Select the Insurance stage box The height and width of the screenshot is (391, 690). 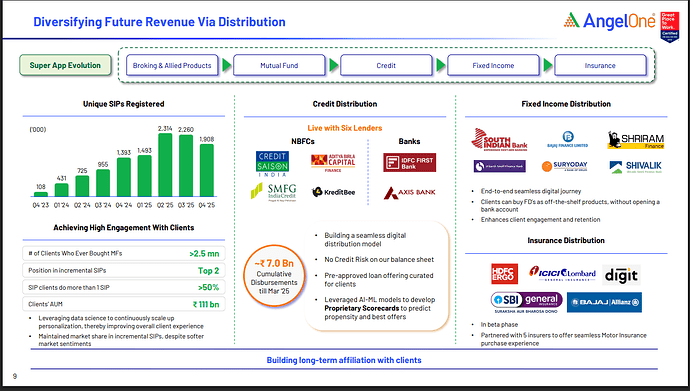tap(600, 66)
